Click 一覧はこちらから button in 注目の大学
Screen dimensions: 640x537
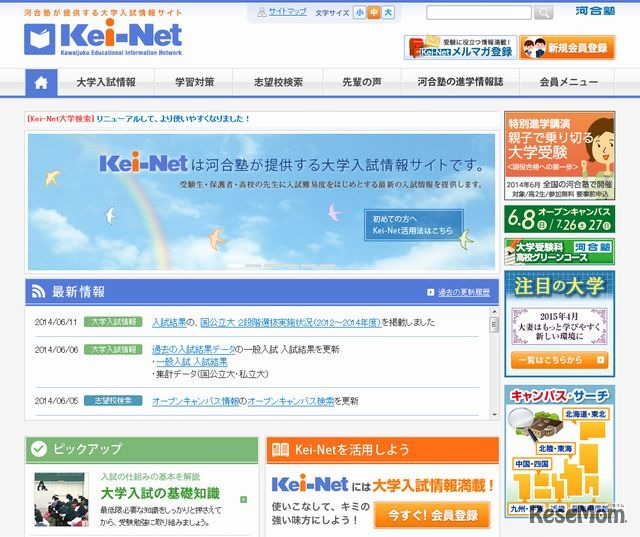[x=559, y=360]
